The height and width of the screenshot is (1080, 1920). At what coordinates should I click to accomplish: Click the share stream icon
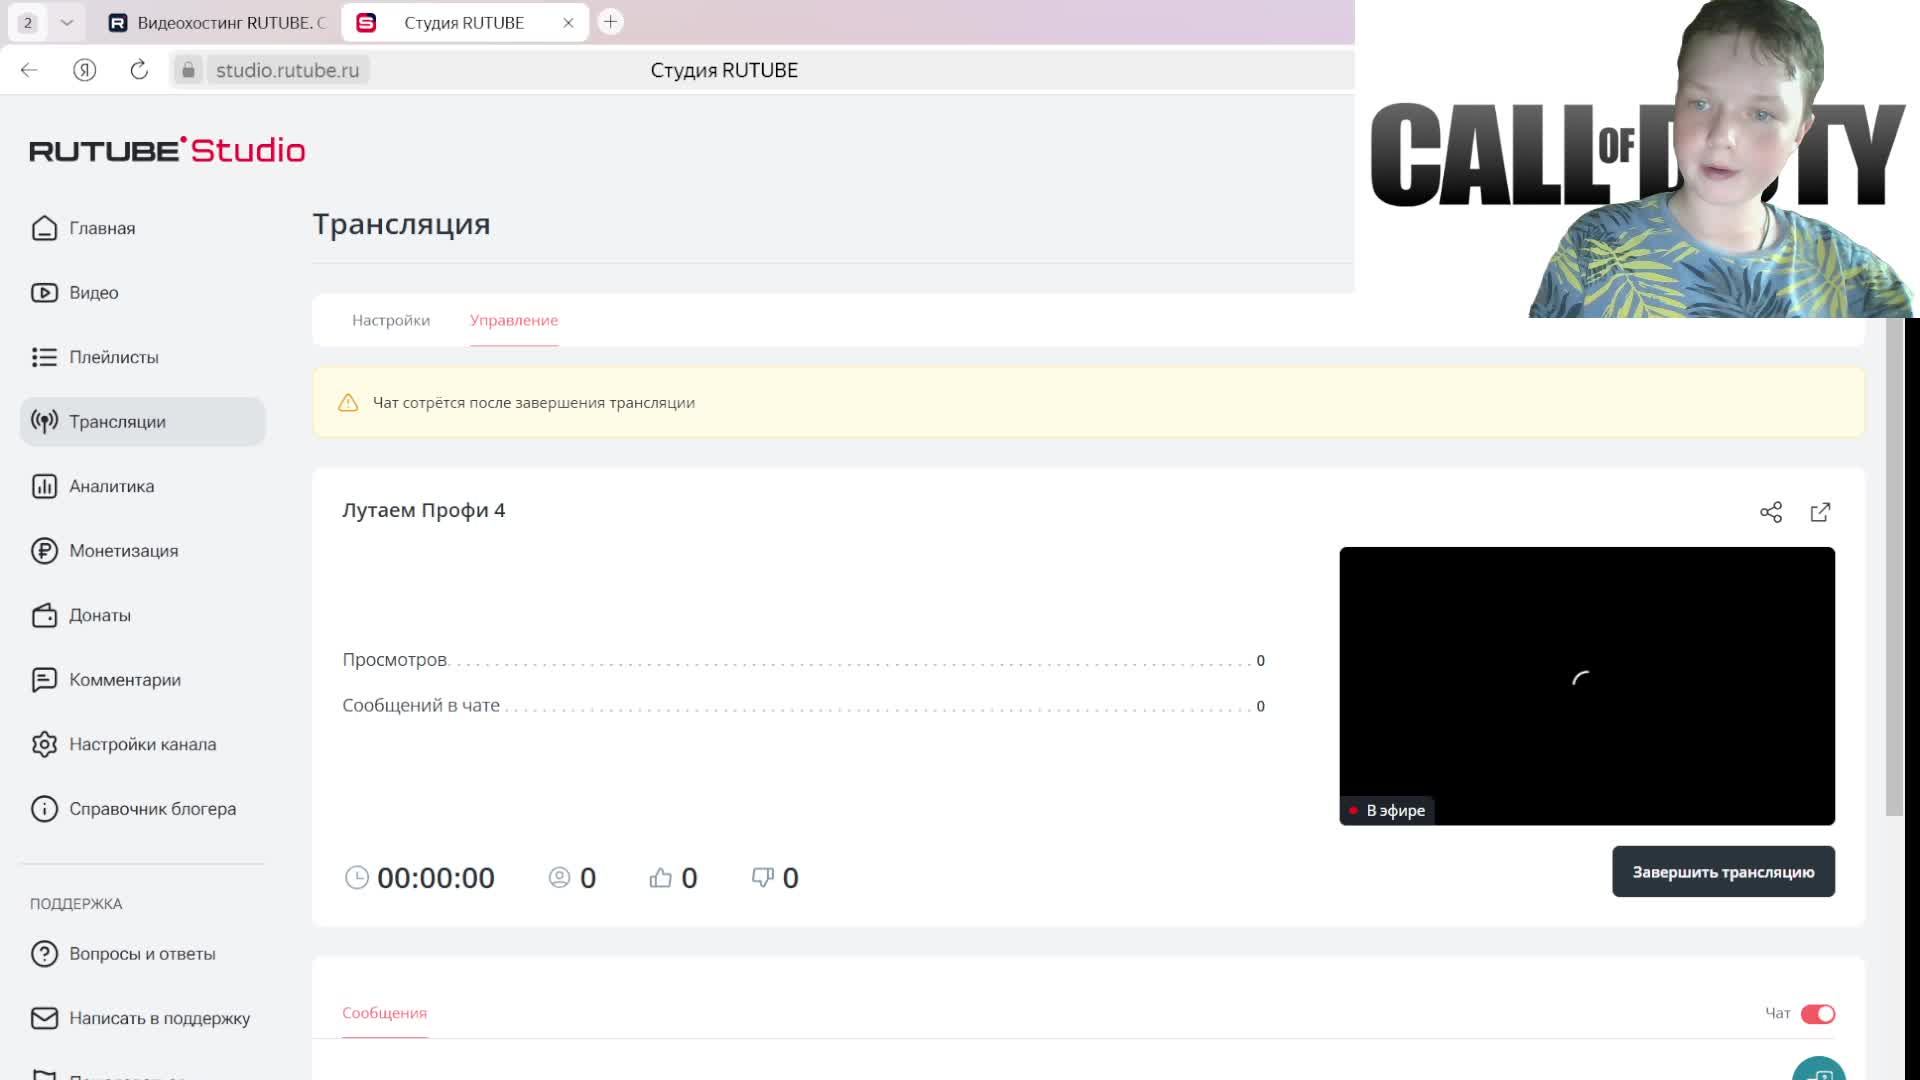1770,512
